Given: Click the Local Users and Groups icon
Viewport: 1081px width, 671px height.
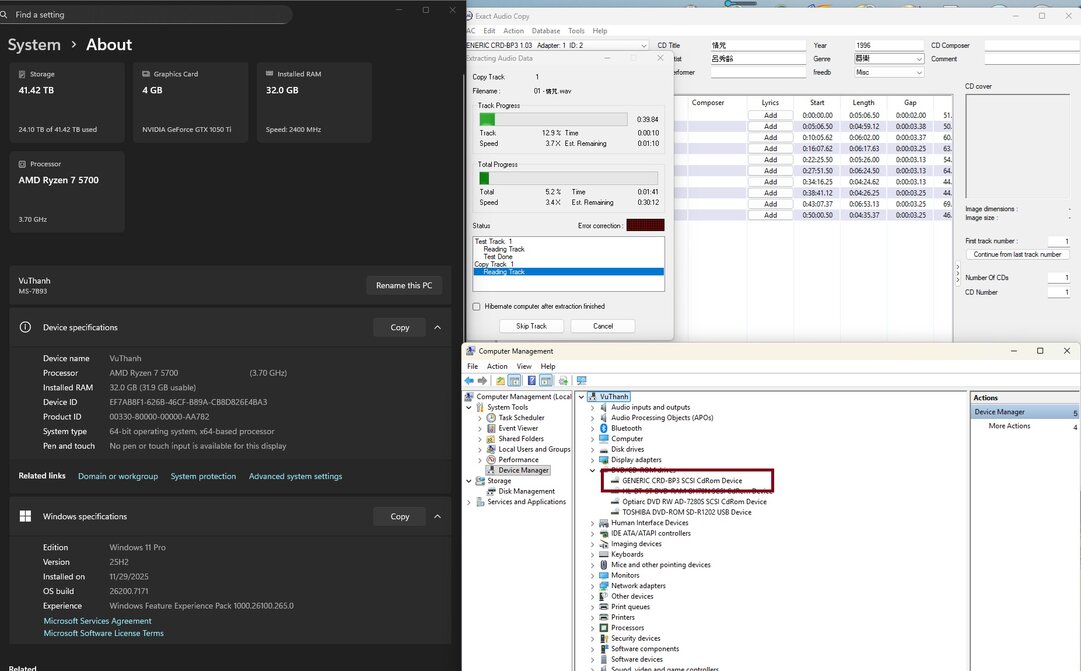Looking at the screenshot, I should 491,449.
